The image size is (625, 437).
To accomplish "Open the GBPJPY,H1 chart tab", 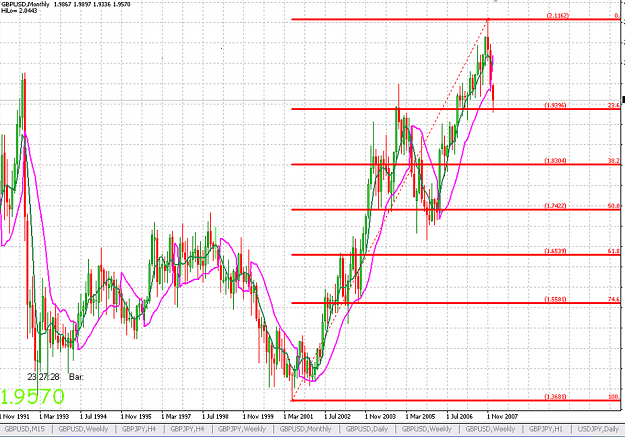I will pyautogui.click(x=545, y=429).
